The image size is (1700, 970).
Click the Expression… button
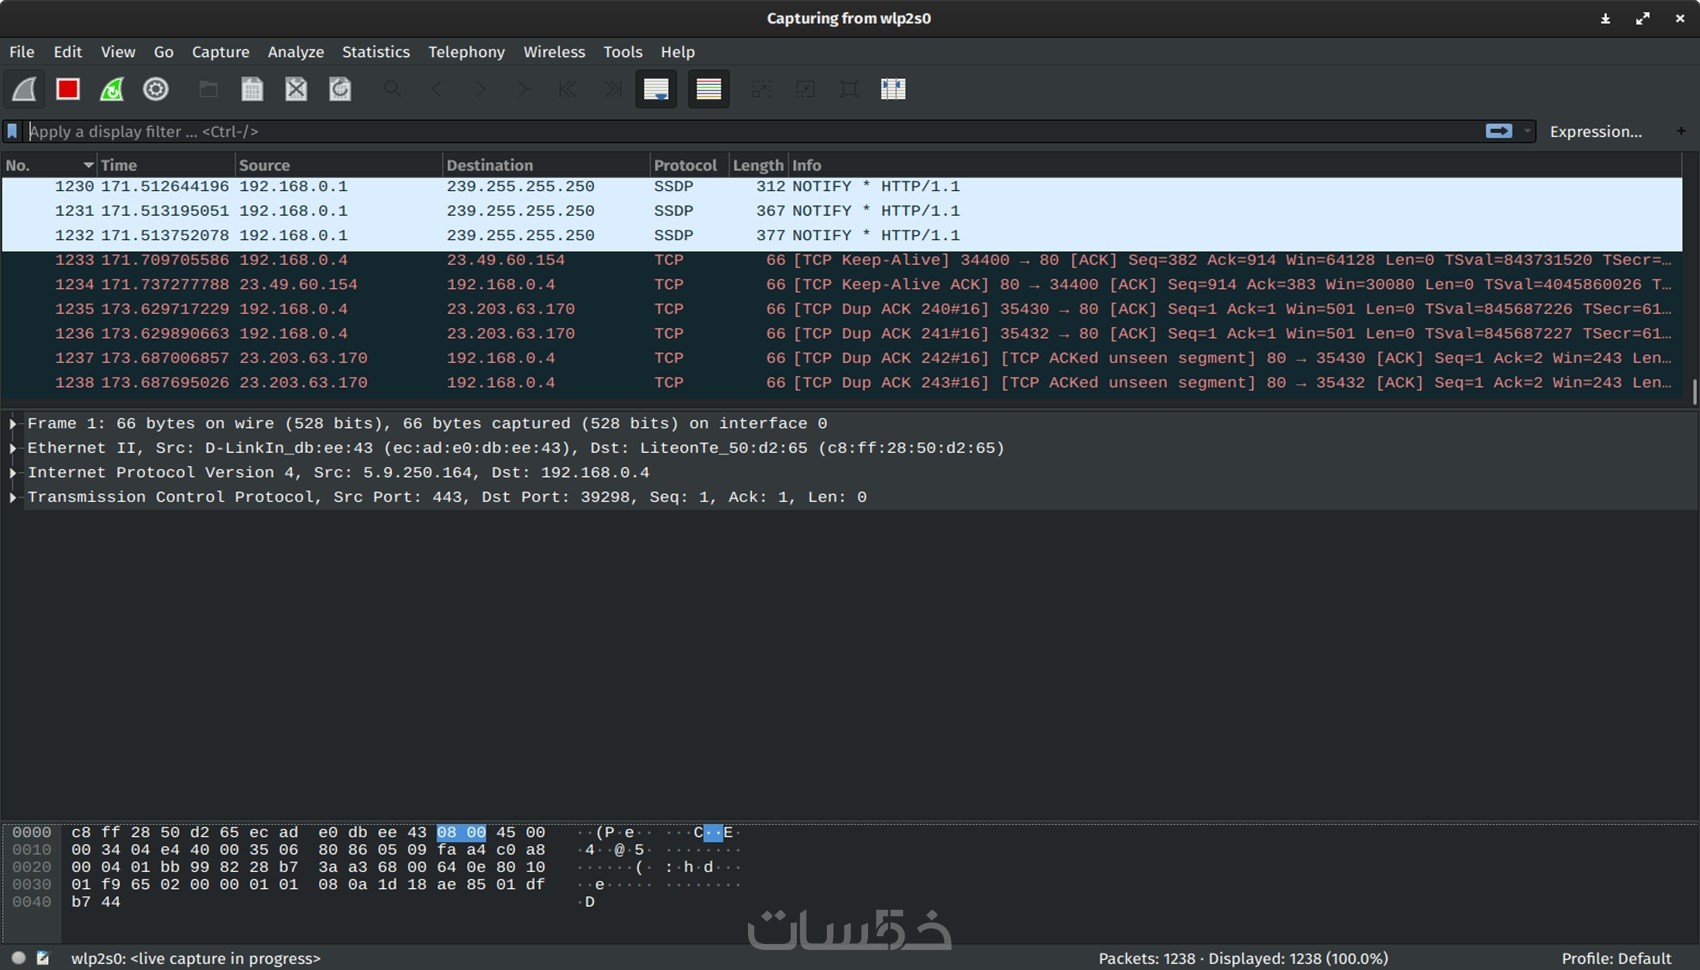tap(1595, 131)
